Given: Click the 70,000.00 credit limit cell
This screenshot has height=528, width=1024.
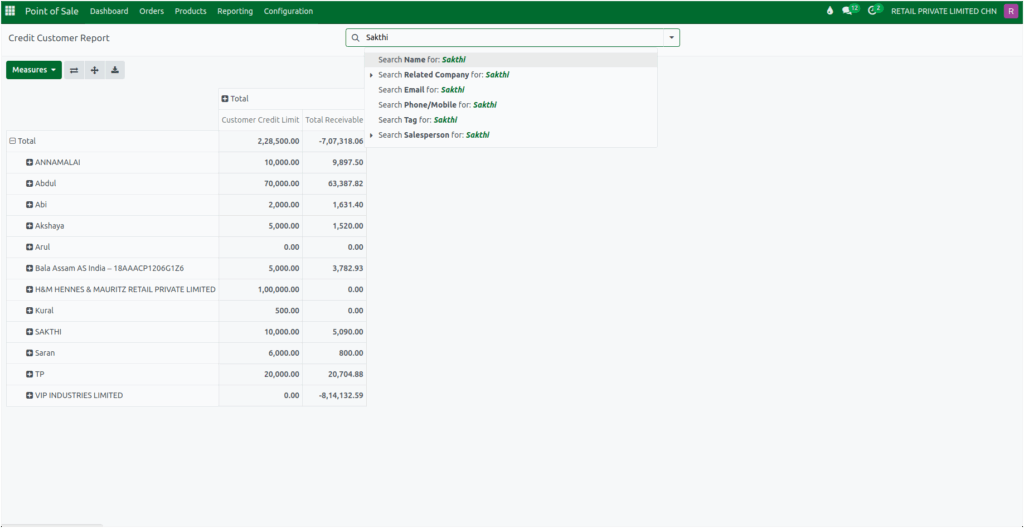Looking at the screenshot, I should [x=261, y=184].
